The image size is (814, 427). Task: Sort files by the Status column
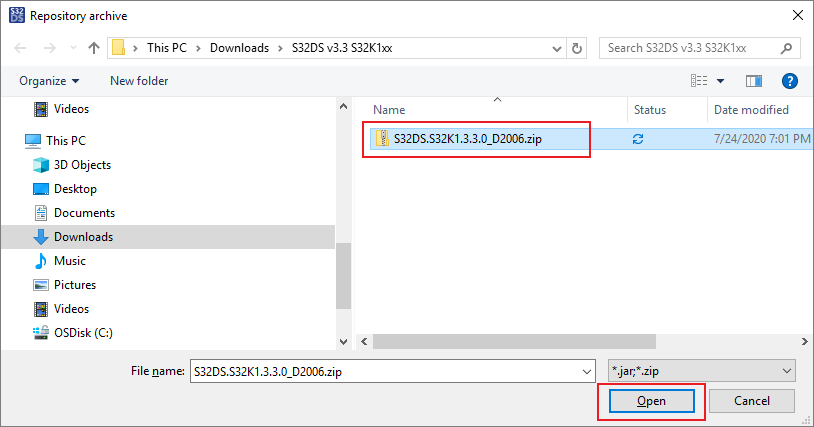pos(650,110)
